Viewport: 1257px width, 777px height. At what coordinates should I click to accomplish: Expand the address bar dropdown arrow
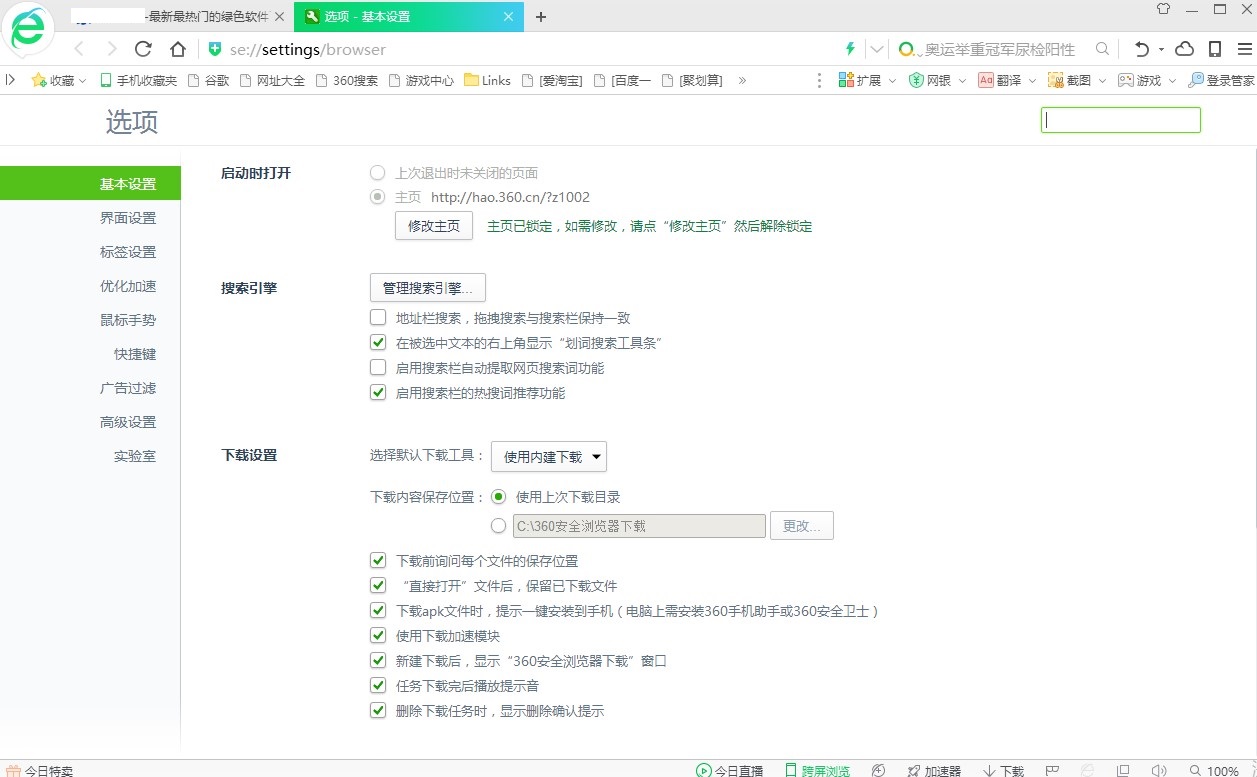pyautogui.click(x=877, y=49)
